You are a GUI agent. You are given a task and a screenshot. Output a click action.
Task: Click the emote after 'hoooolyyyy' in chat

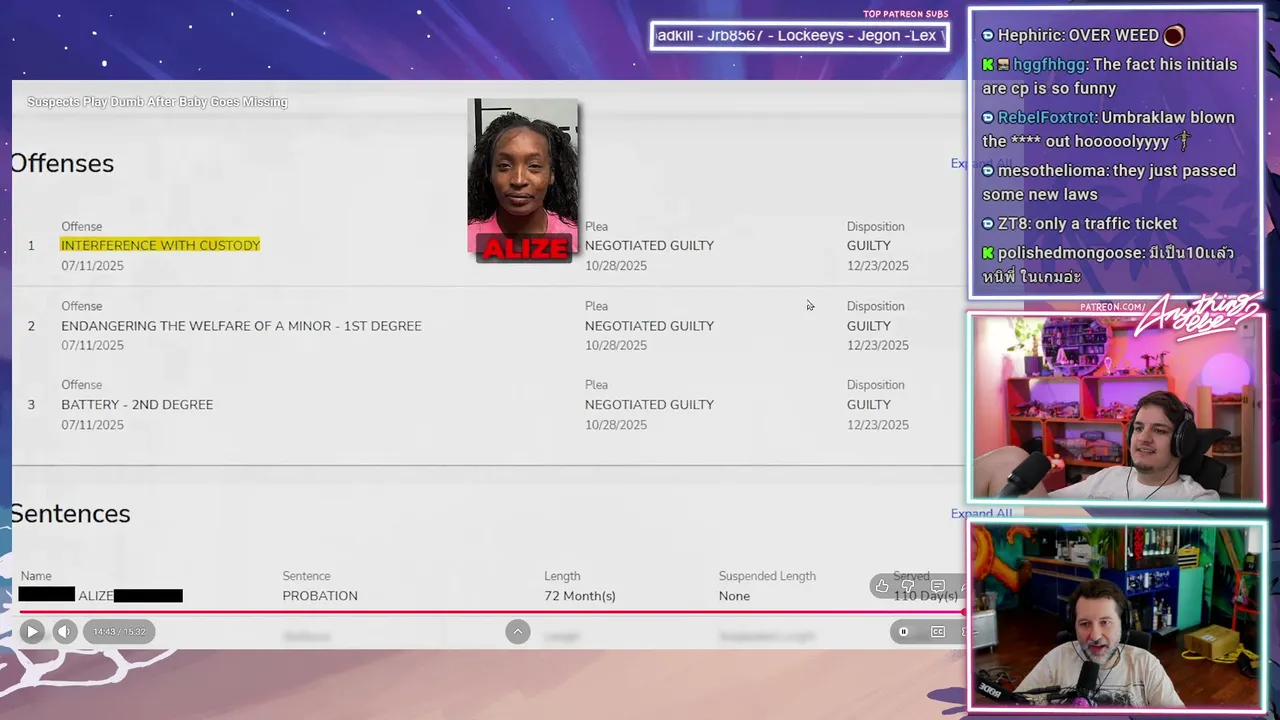[1184, 141]
